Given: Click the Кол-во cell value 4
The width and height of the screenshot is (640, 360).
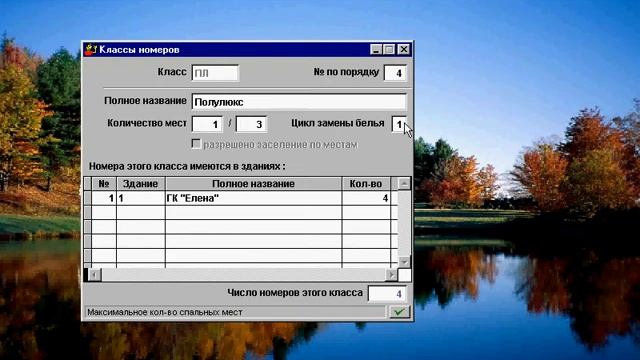Looking at the screenshot, I should pyautogui.click(x=366, y=198).
